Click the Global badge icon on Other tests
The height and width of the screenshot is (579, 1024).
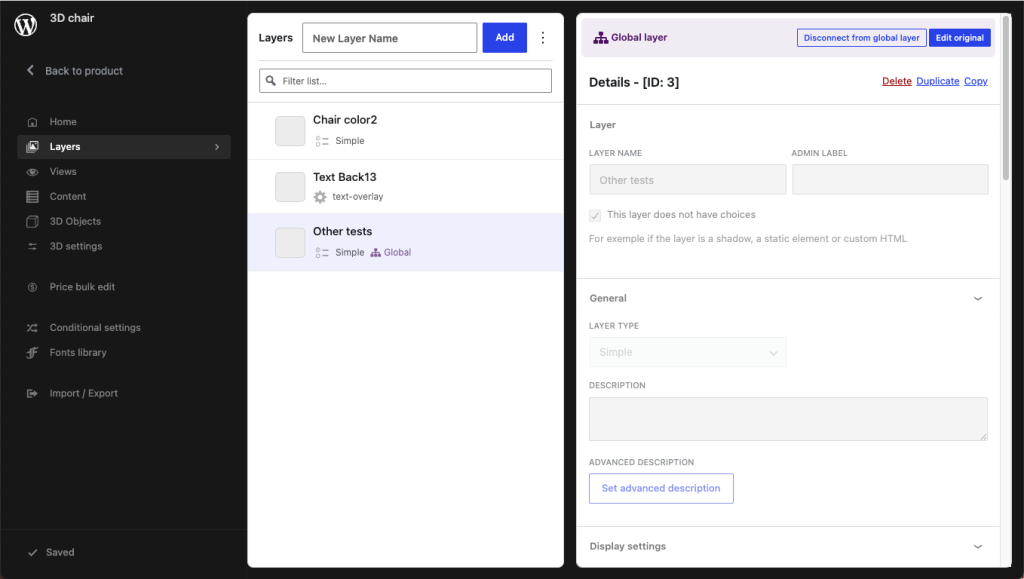point(376,253)
